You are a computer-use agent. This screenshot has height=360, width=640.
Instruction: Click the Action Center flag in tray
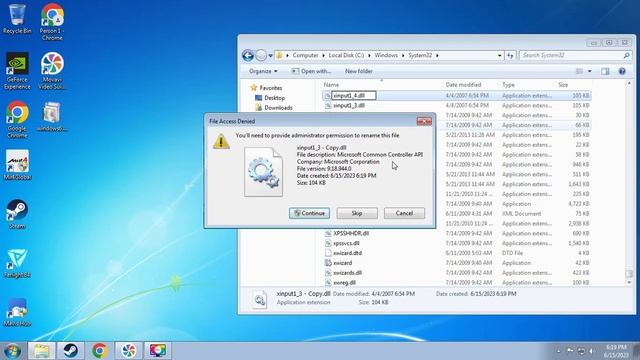coord(570,351)
